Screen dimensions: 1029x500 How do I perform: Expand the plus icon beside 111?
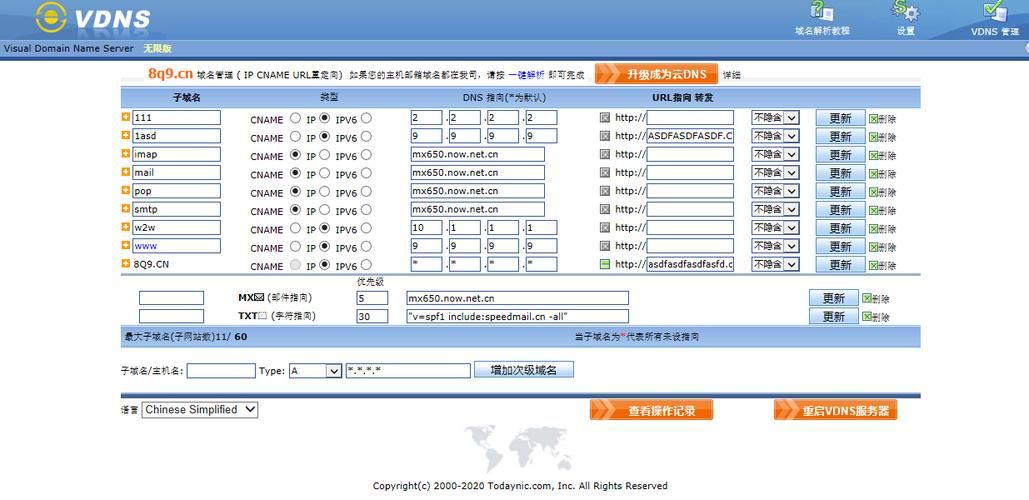[x=126, y=117]
